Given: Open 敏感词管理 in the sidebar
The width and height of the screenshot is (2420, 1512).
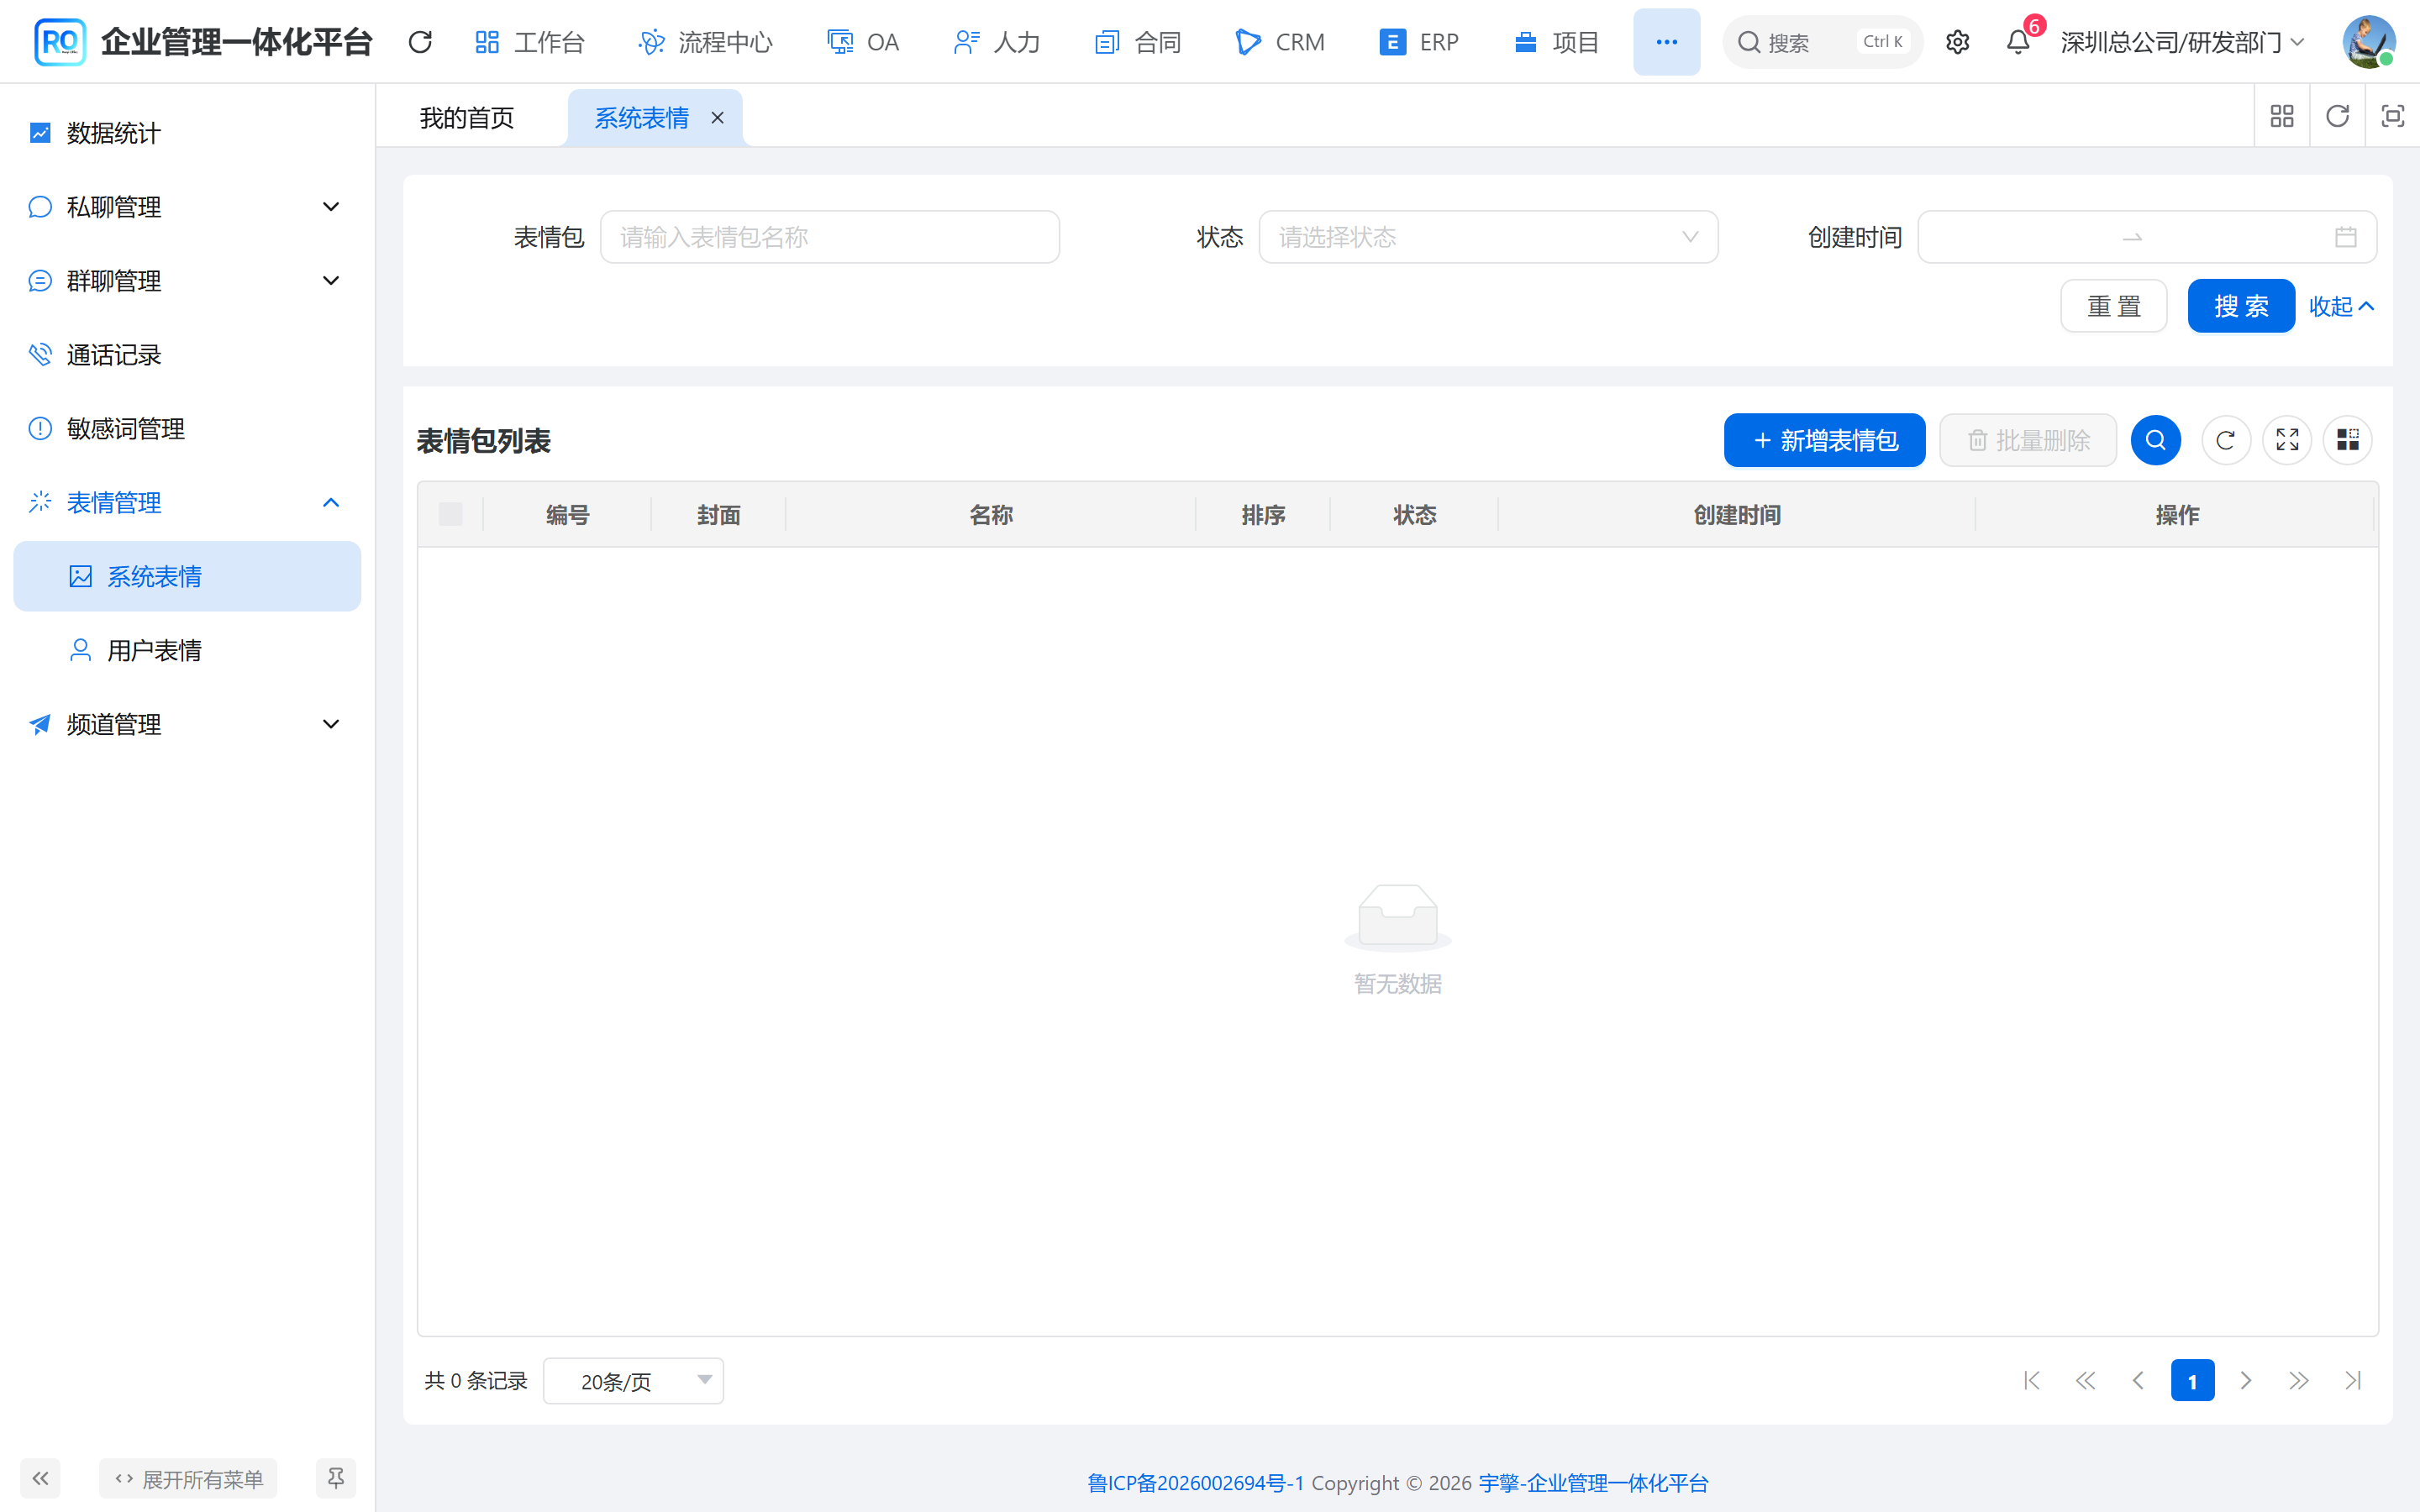Looking at the screenshot, I should point(187,429).
